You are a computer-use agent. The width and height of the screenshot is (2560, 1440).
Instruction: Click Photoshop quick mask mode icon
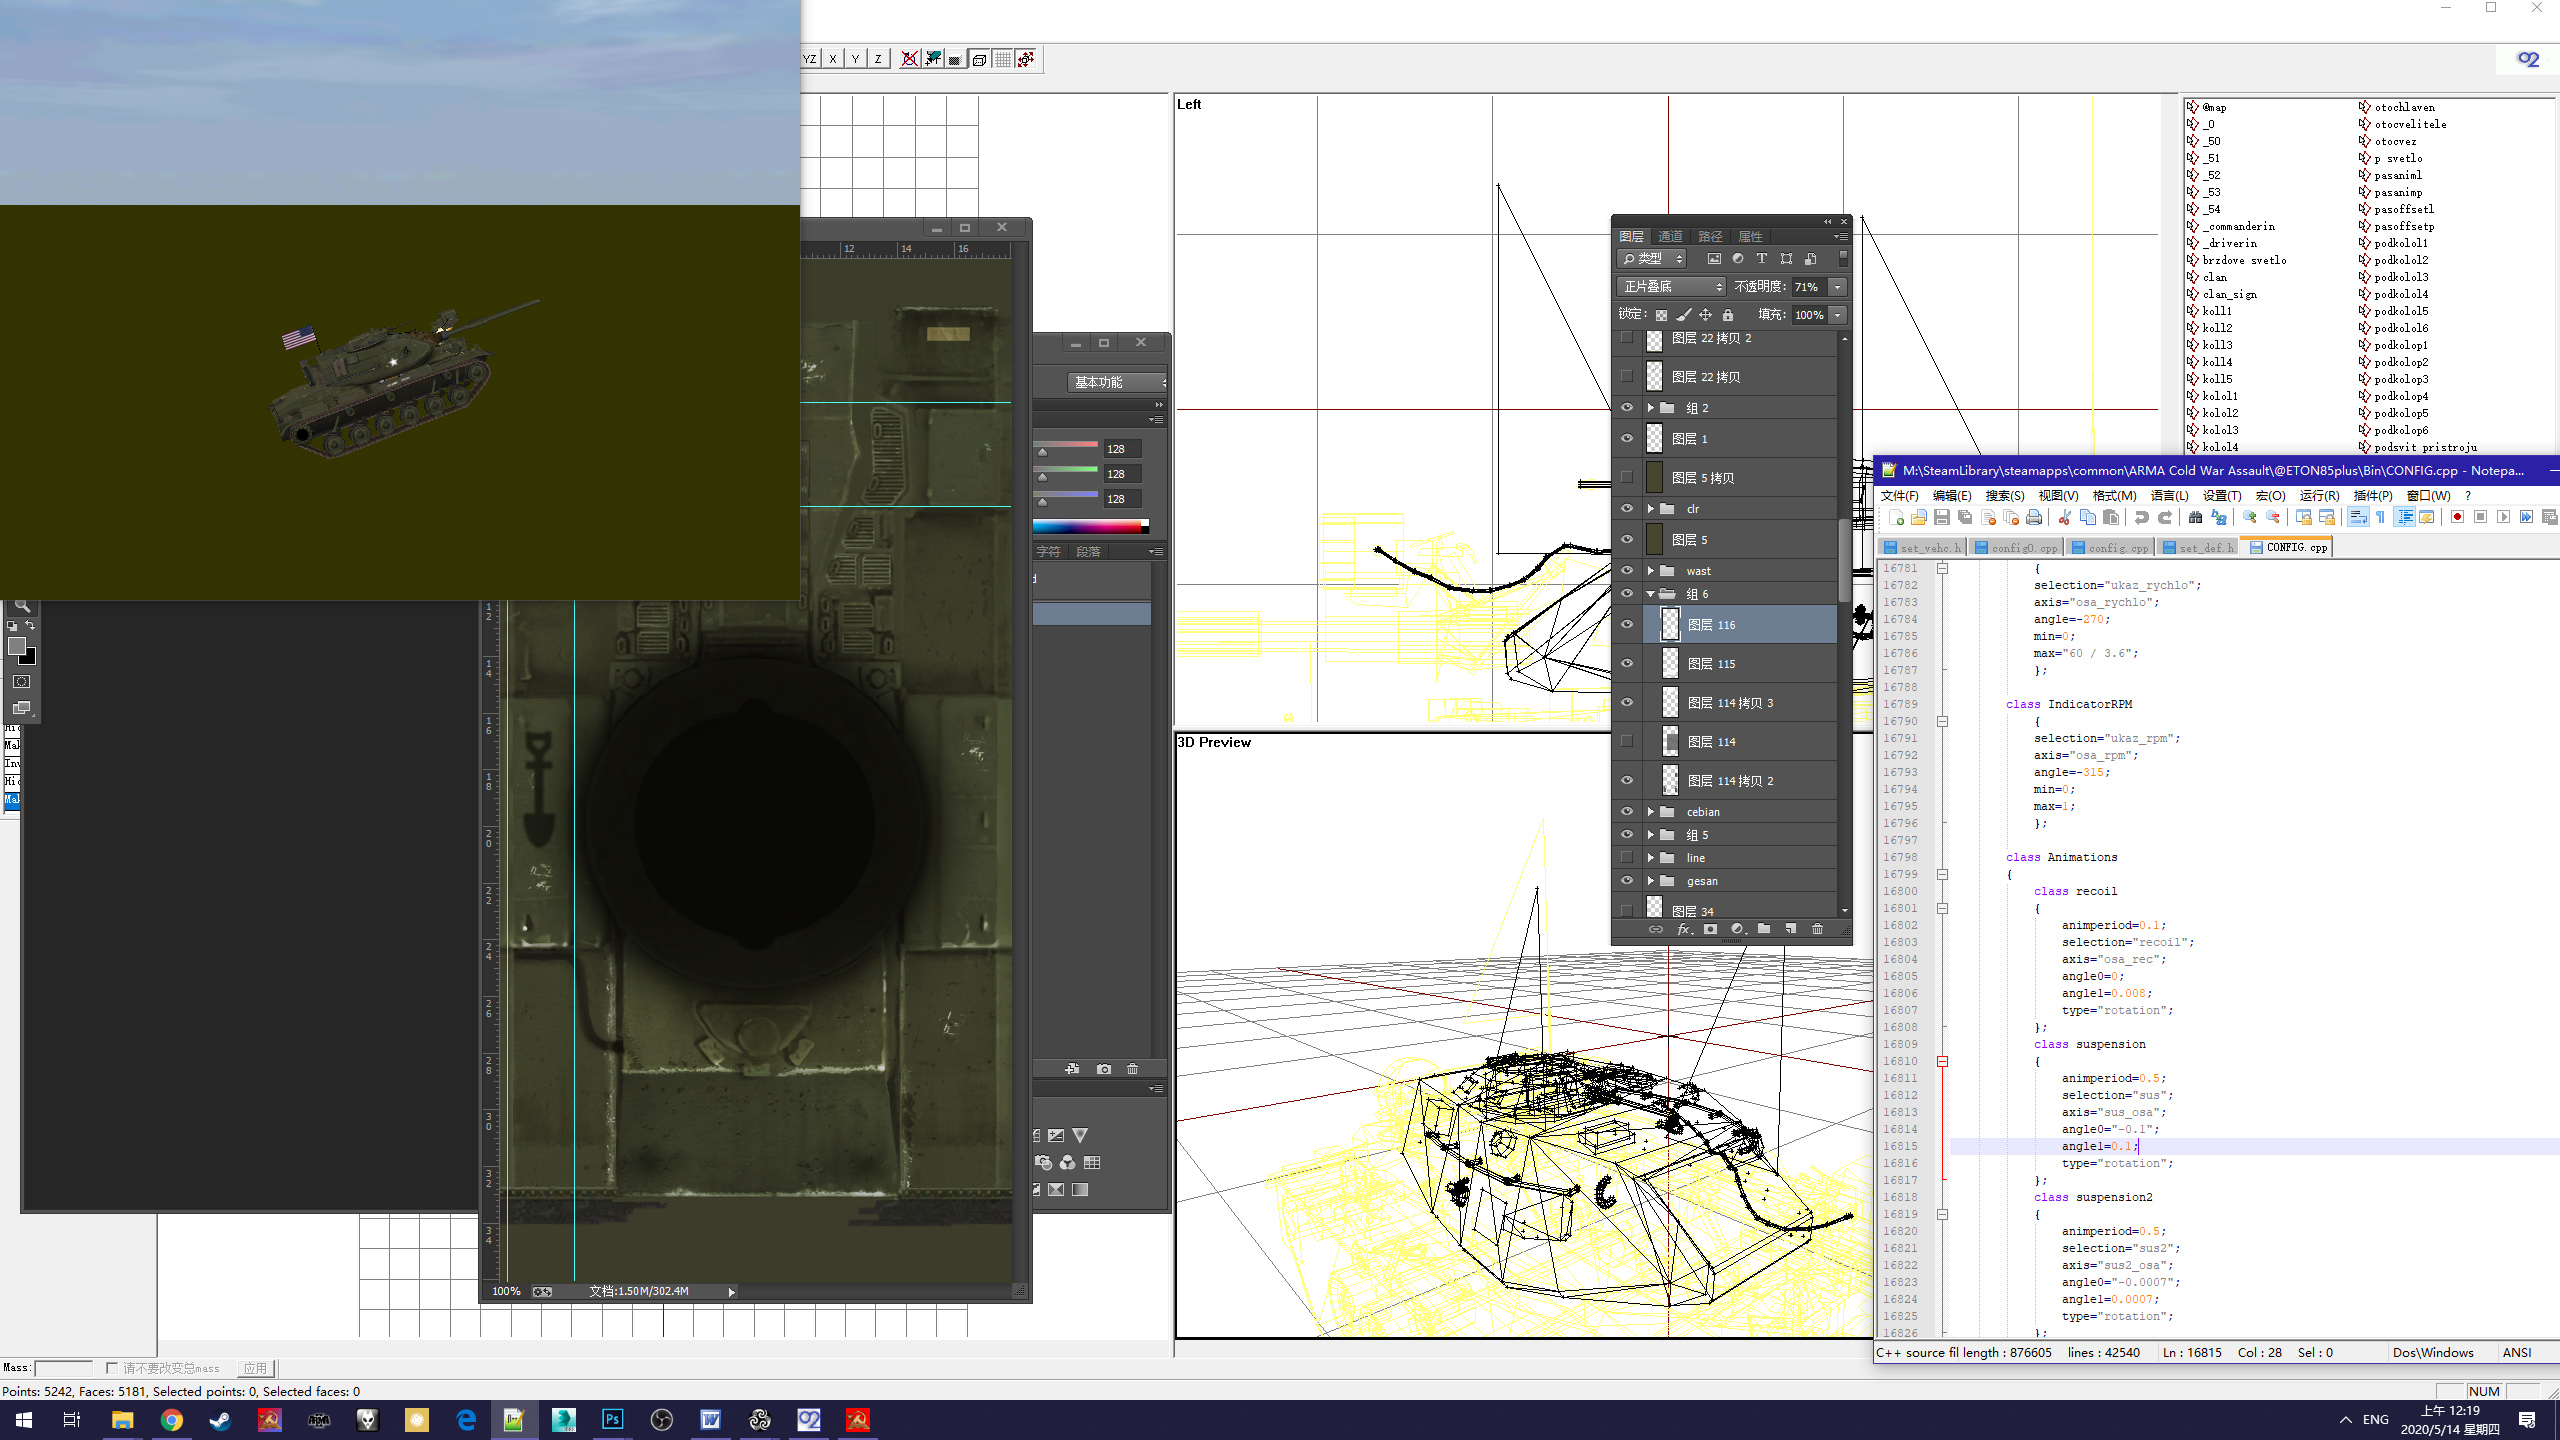(21, 682)
